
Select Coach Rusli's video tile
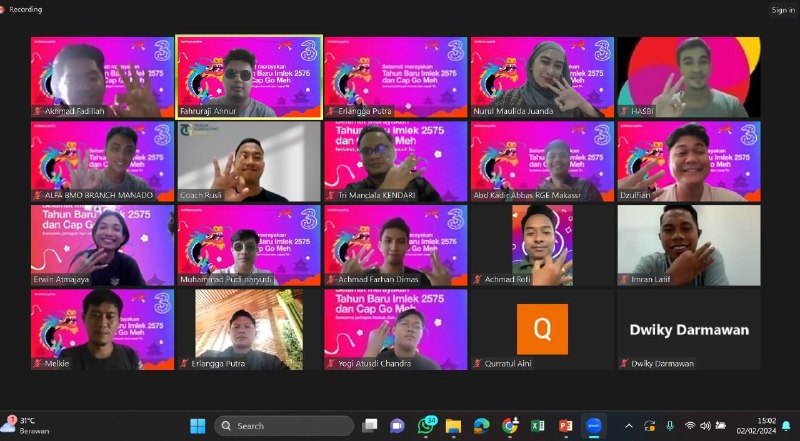(x=249, y=161)
